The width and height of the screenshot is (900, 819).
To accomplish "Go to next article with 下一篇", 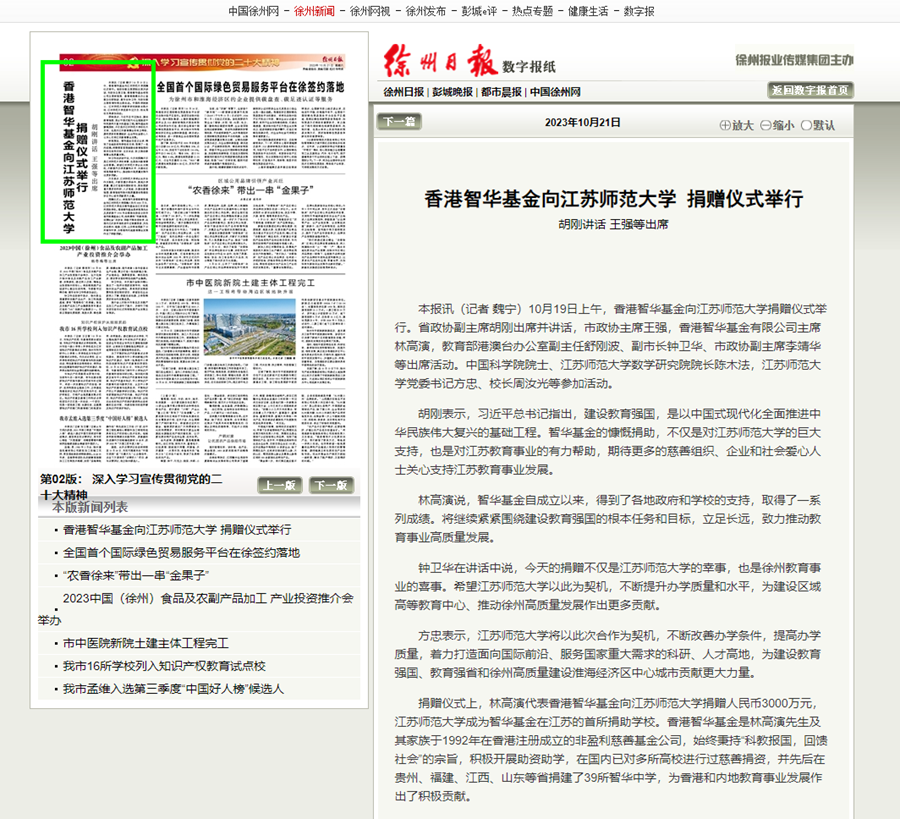I will pyautogui.click(x=399, y=122).
